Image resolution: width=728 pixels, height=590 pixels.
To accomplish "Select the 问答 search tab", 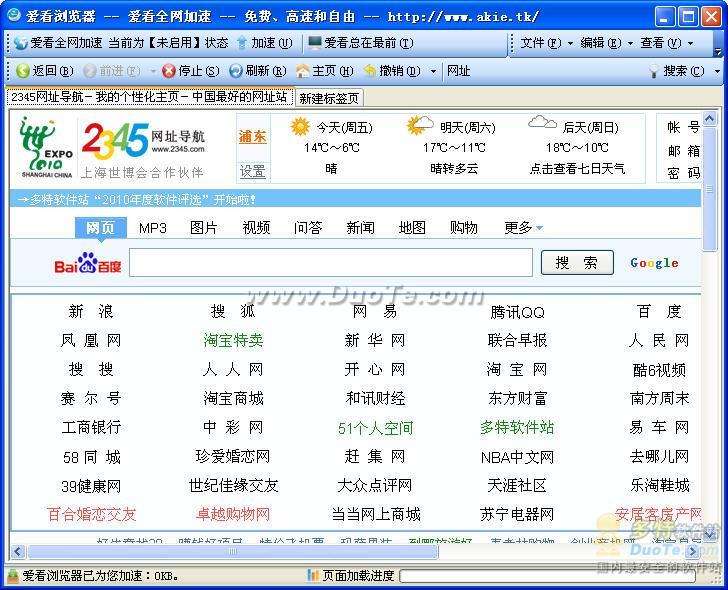I will click(308, 227).
